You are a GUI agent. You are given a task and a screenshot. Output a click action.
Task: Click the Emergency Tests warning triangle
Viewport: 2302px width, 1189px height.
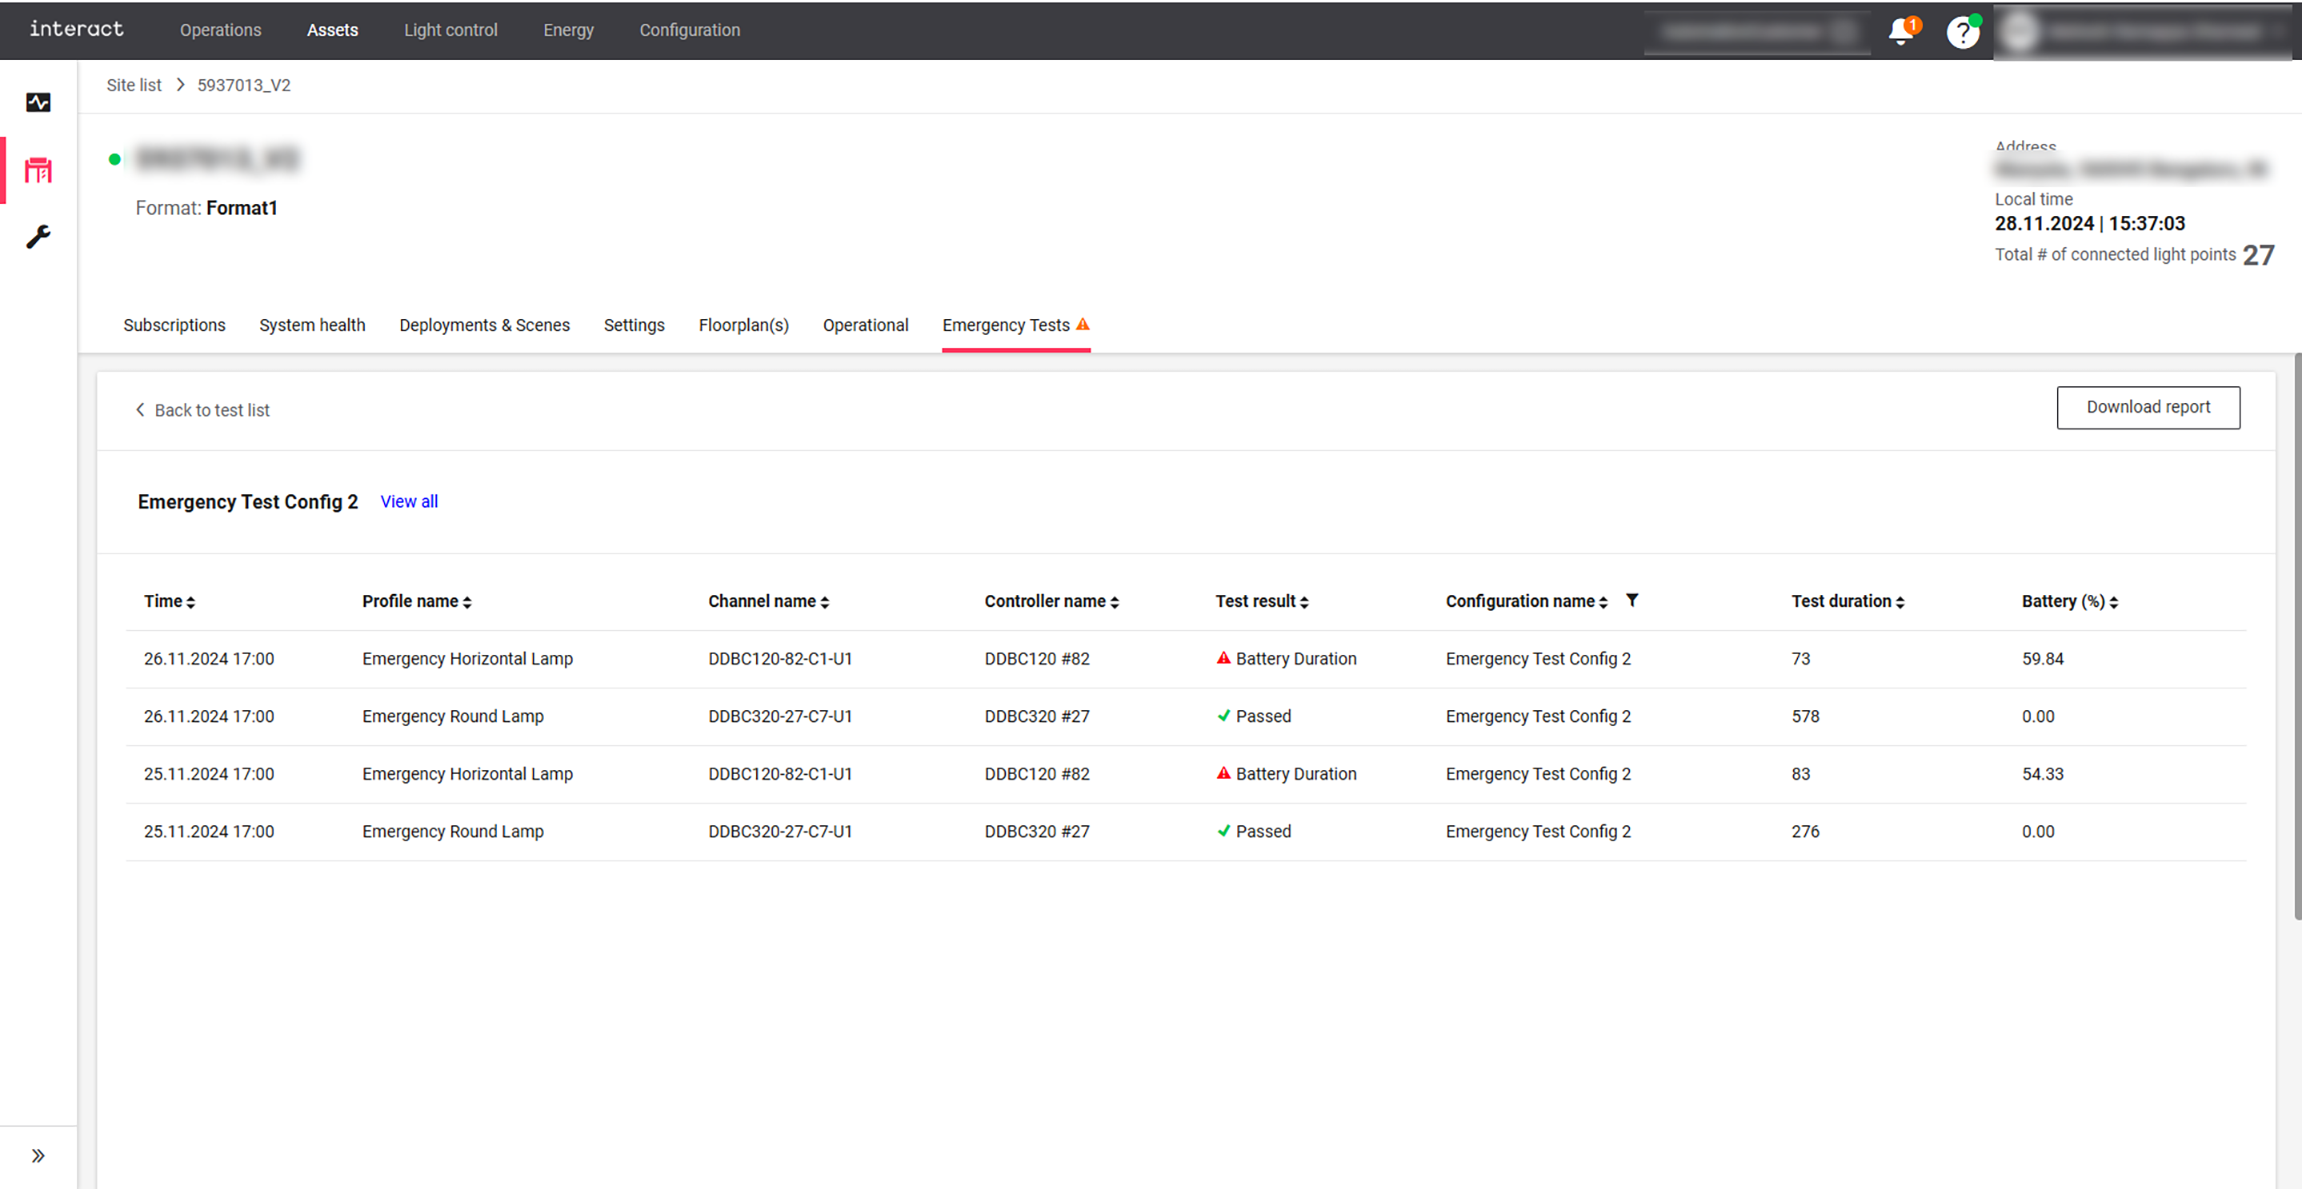[1083, 324]
